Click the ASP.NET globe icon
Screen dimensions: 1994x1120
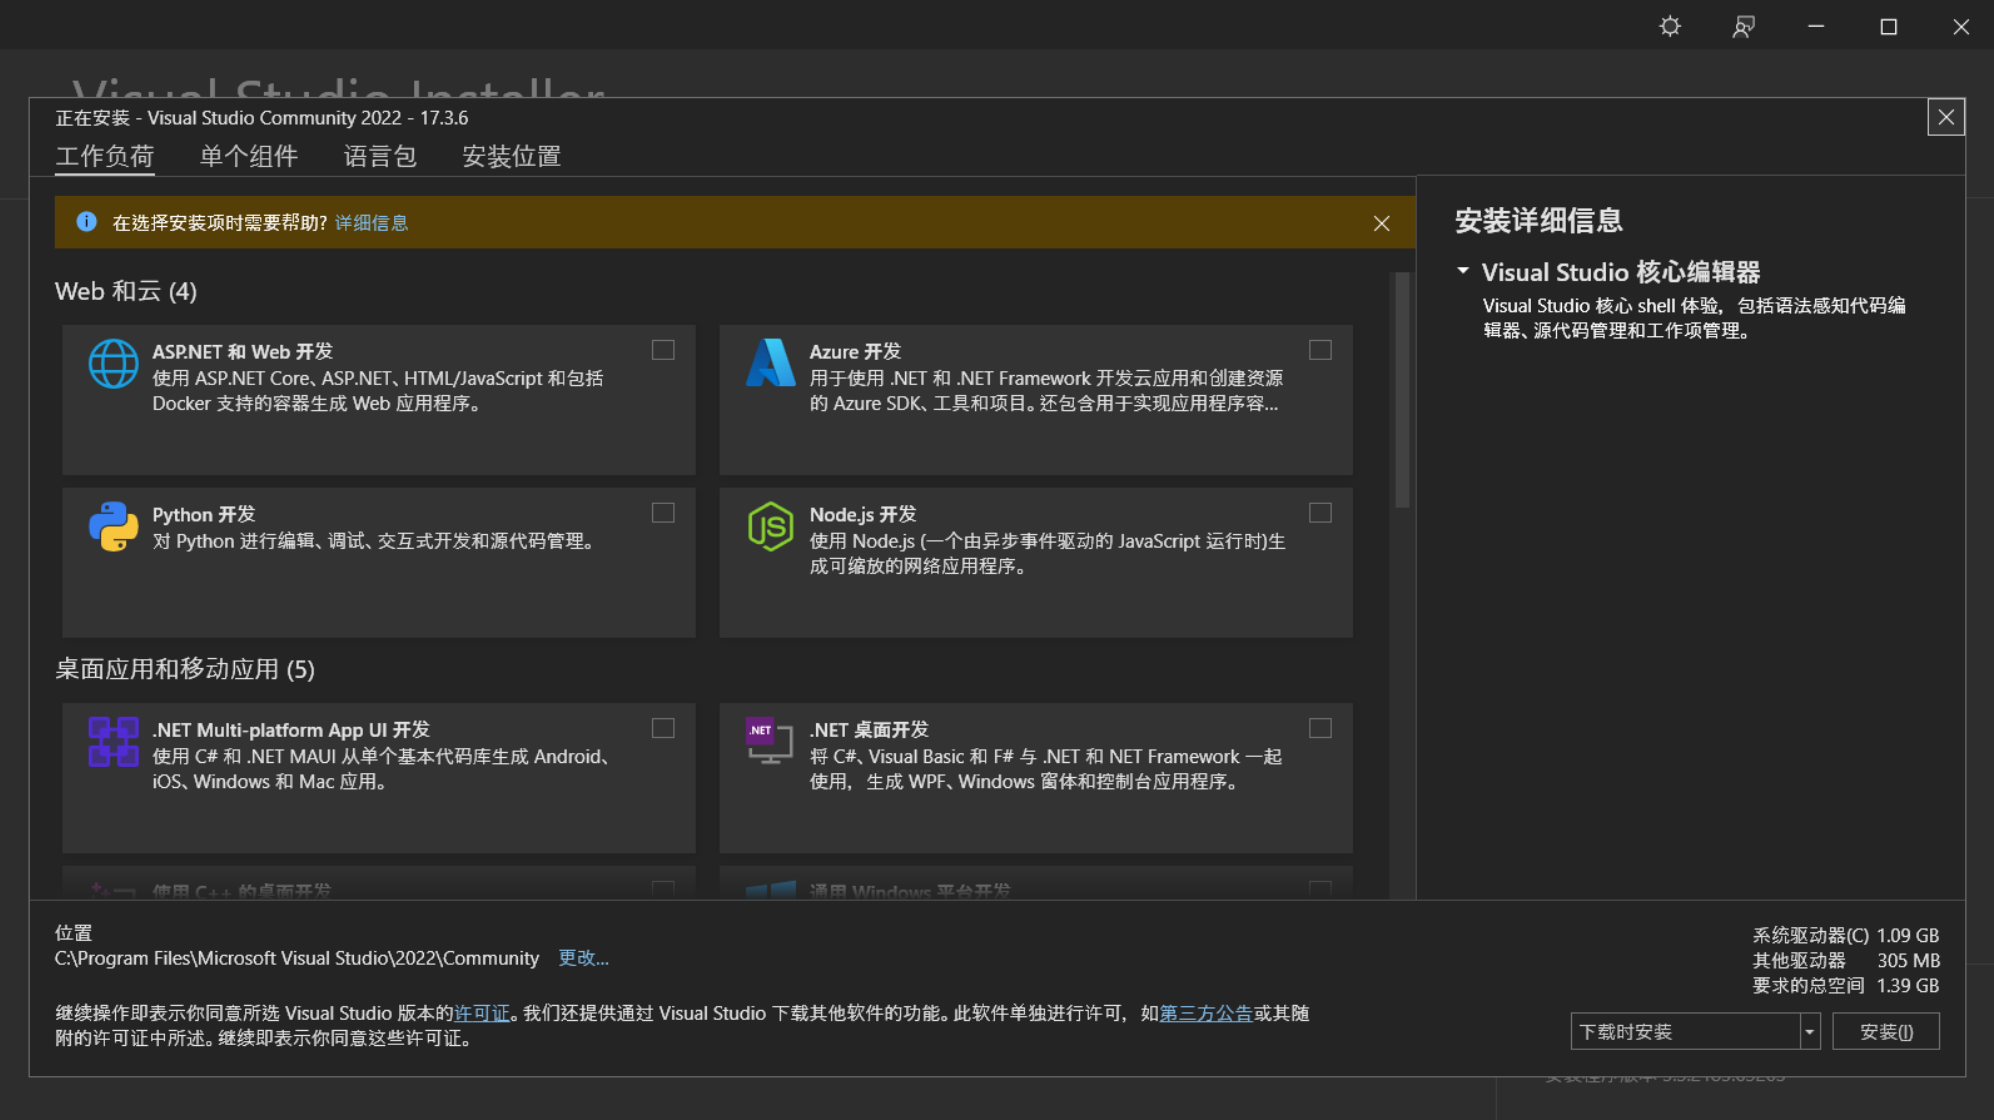pyautogui.click(x=113, y=363)
